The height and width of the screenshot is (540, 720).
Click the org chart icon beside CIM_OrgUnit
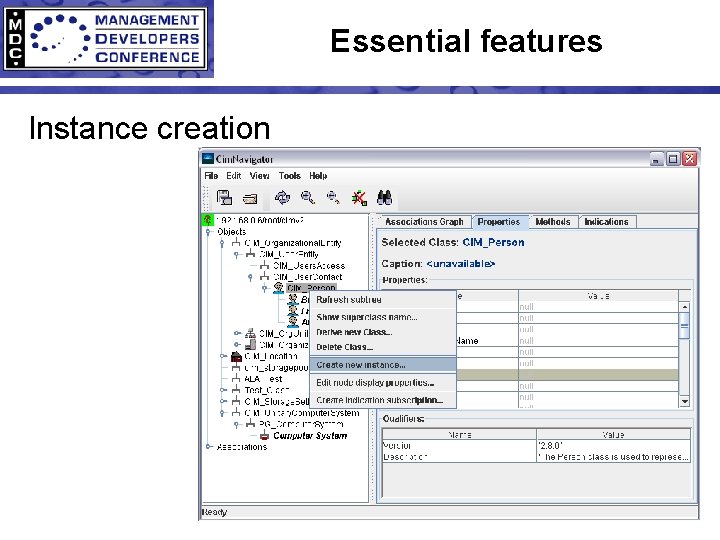pos(250,333)
